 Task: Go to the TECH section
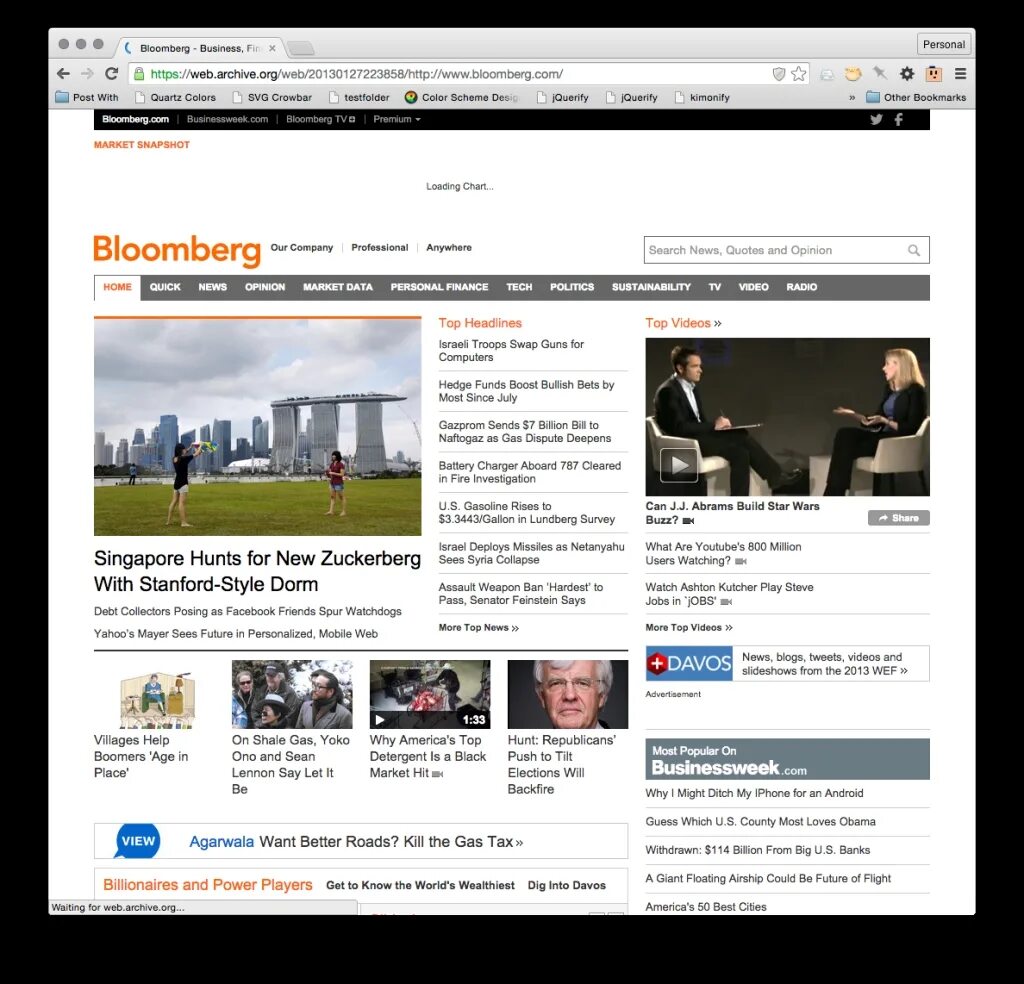519,287
